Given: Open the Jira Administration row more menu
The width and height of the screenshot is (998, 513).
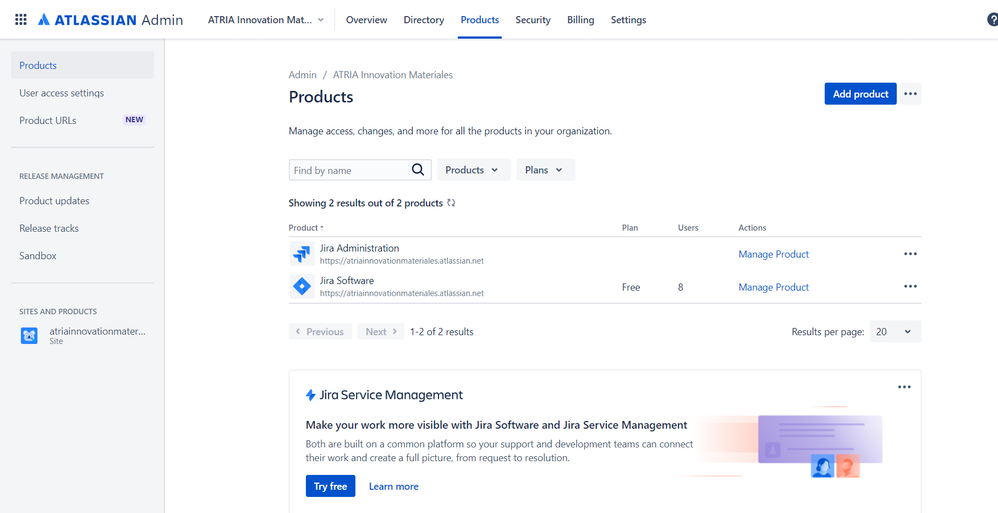Looking at the screenshot, I should point(910,254).
